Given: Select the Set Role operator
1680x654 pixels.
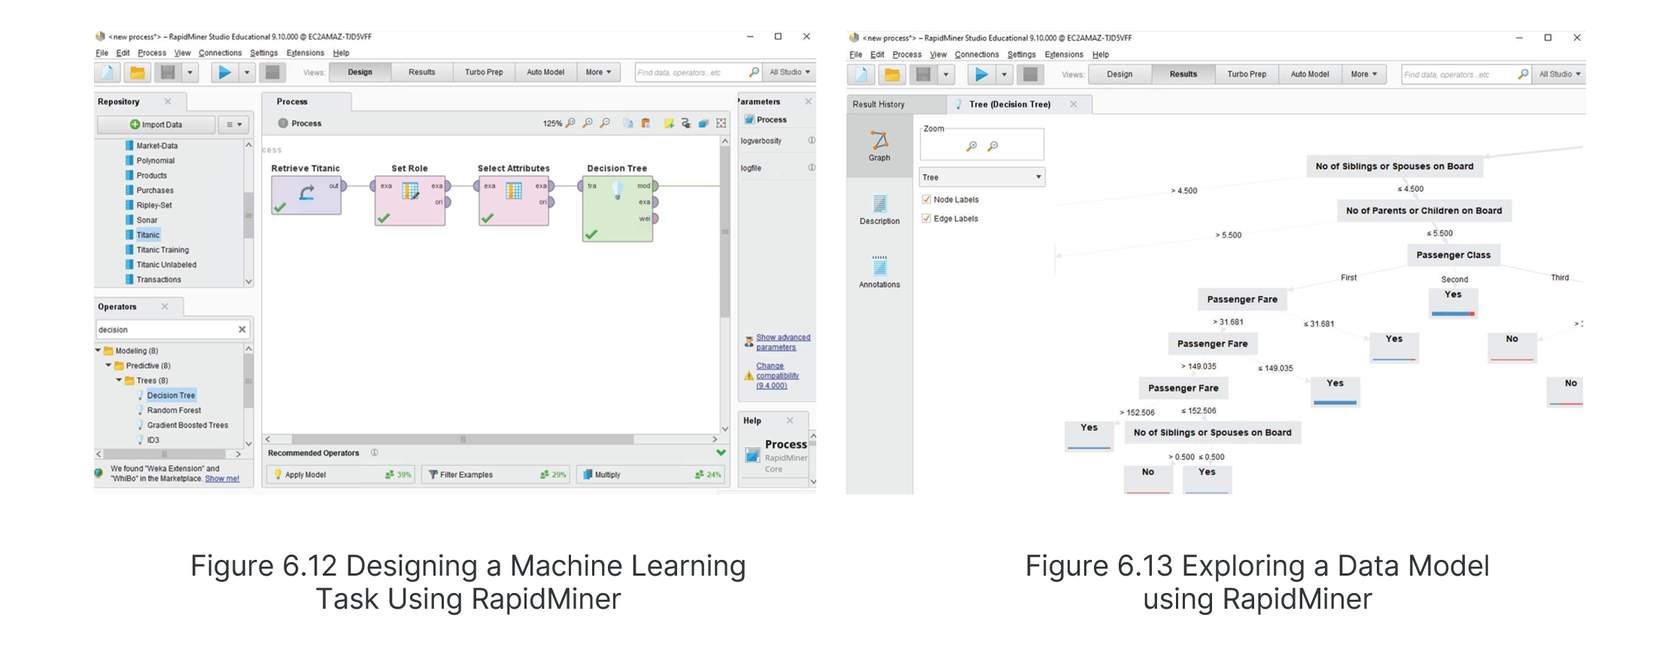Looking at the screenshot, I should coord(410,201).
